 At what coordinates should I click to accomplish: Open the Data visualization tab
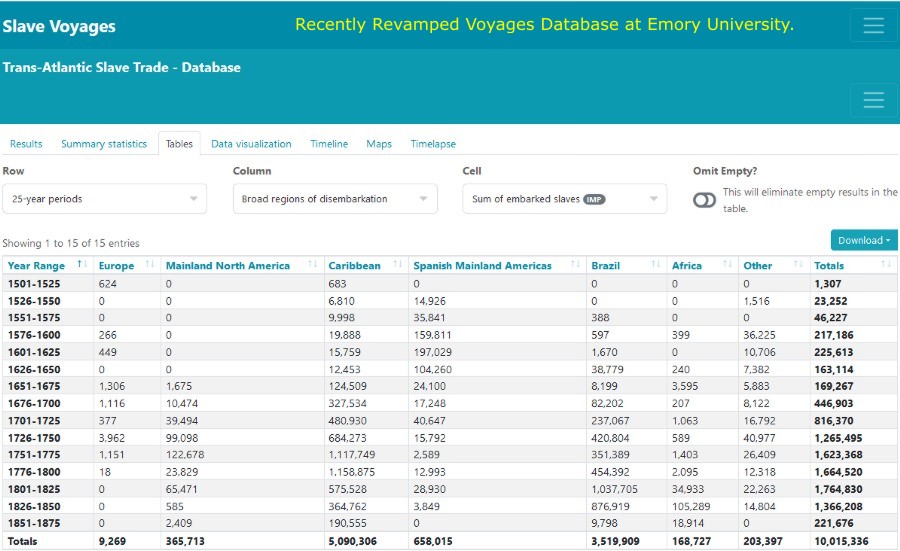(251, 144)
